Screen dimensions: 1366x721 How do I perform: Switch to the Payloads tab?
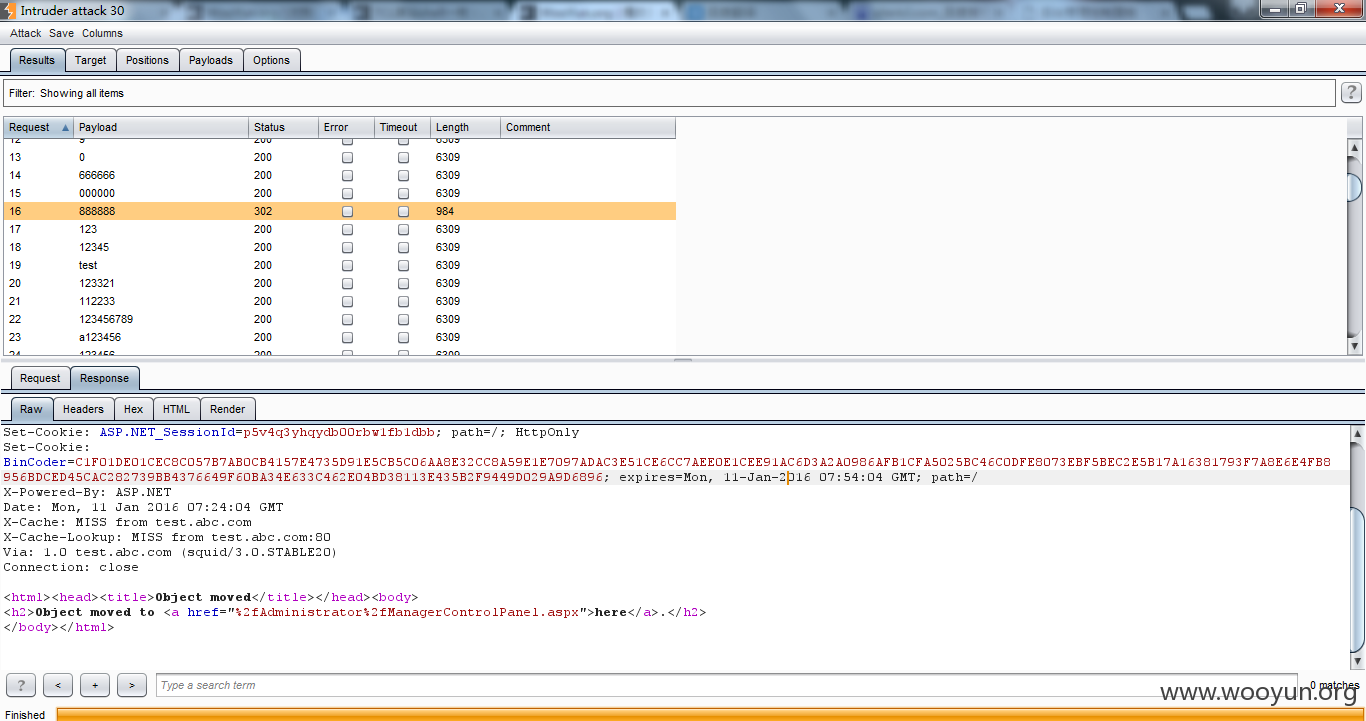[x=211, y=60]
